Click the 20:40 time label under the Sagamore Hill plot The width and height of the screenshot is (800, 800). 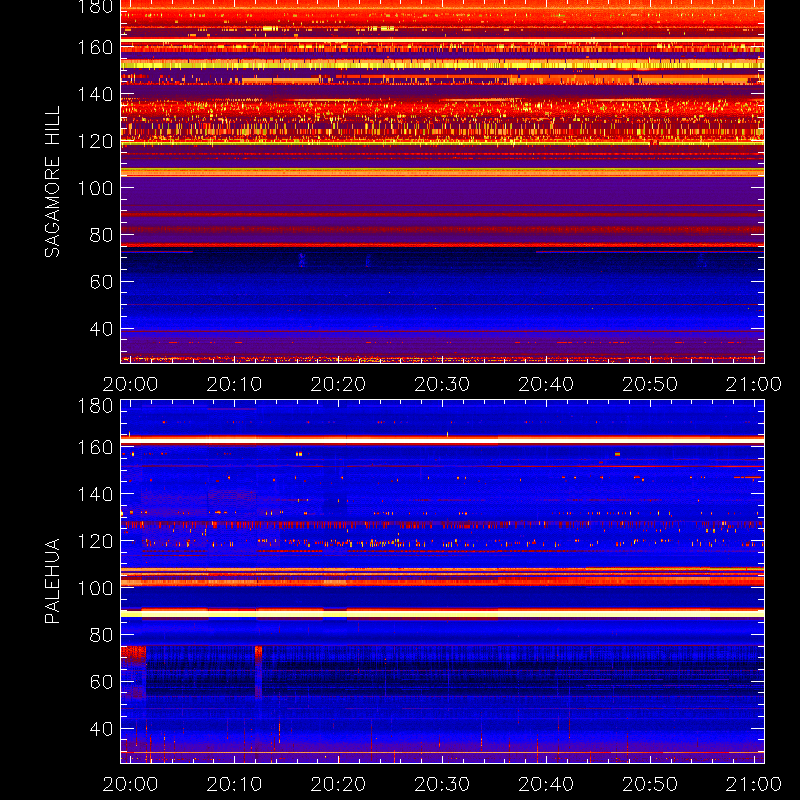(546, 384)
